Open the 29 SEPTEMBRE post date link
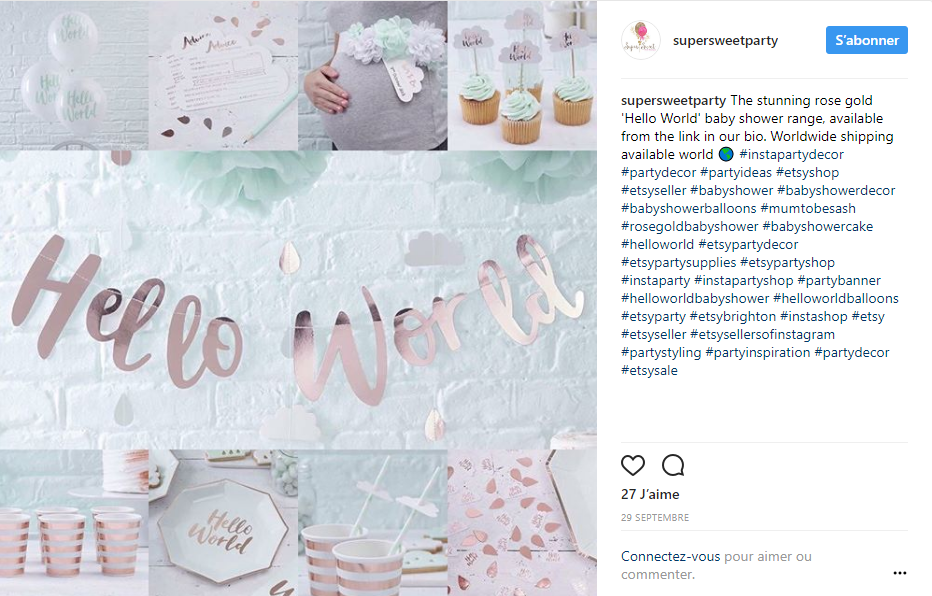Screen dimensions: 932x596 click(655, 518)
